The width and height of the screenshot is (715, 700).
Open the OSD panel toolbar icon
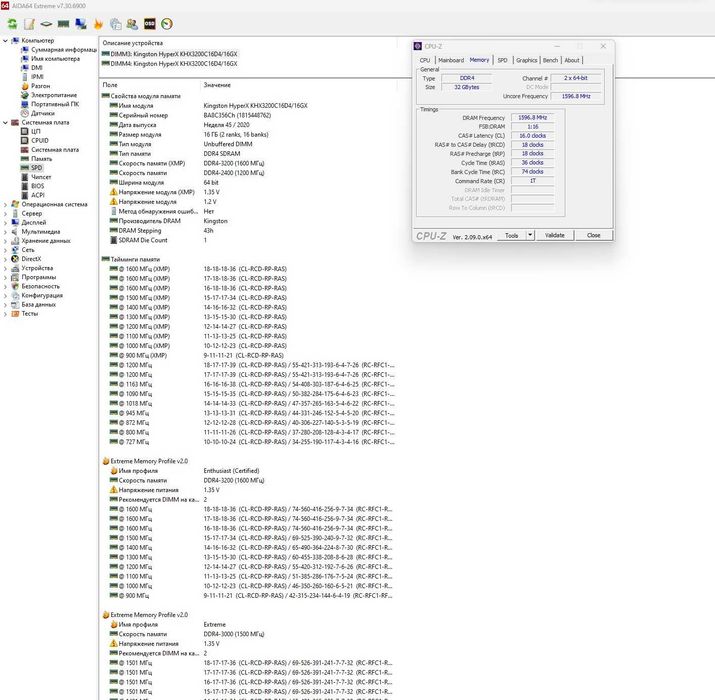coord(150,24)
